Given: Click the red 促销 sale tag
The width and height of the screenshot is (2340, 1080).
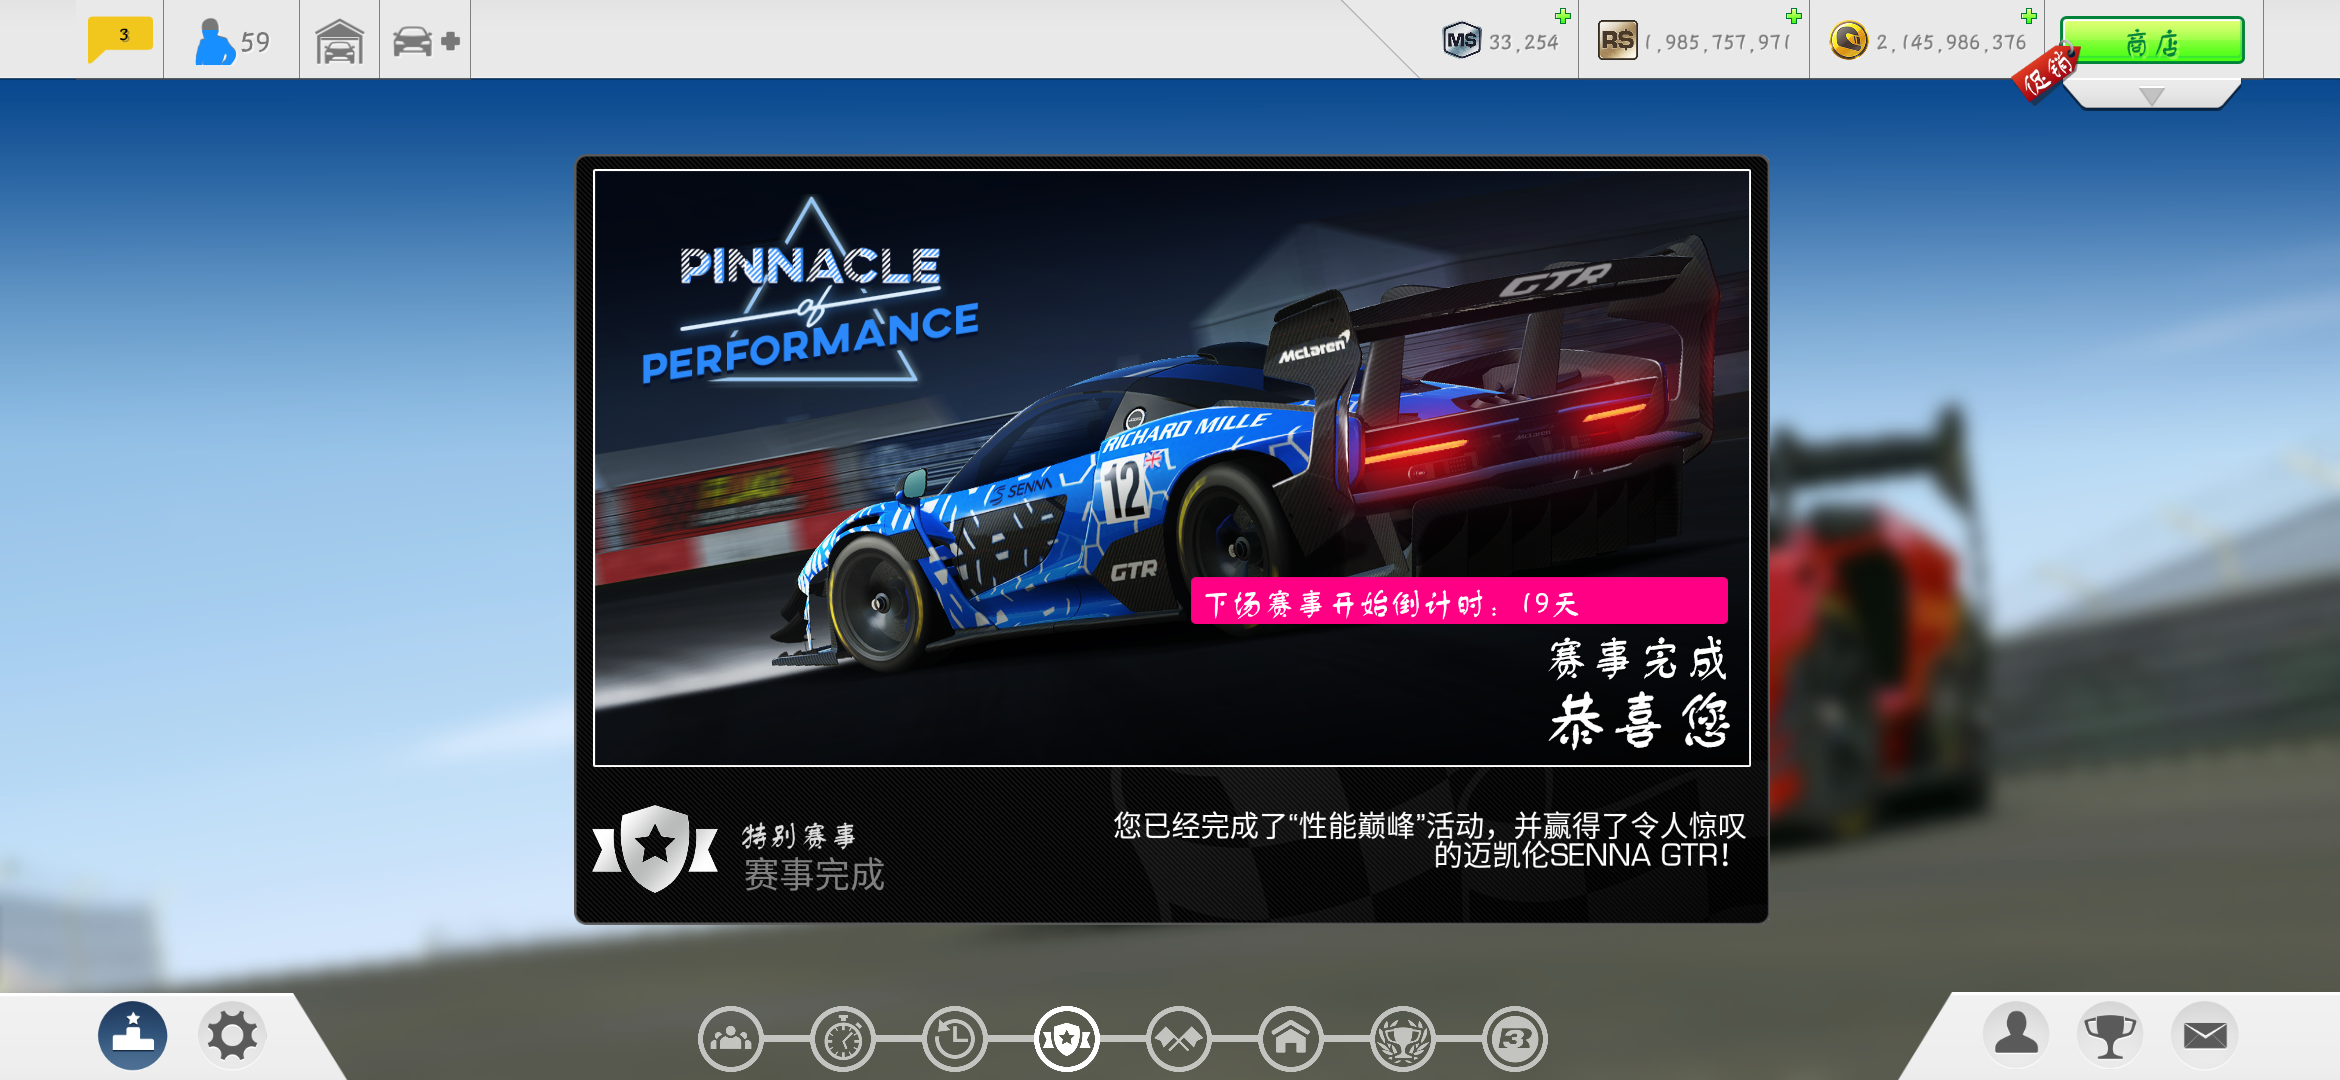Looking at the screenshot, I should (2045, 72).
